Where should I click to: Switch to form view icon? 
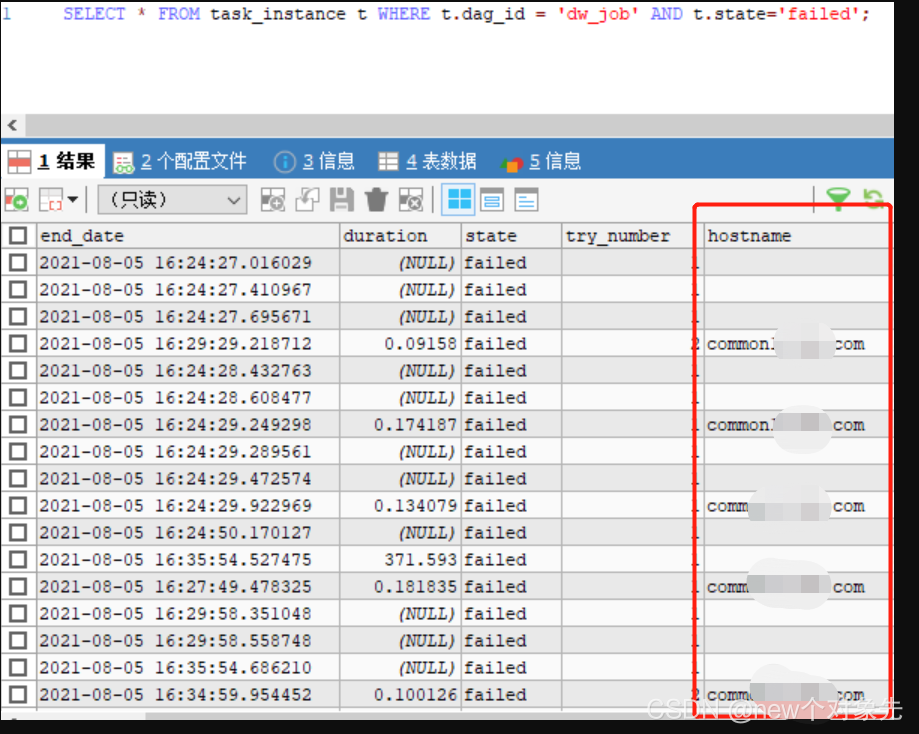(492, 200)
